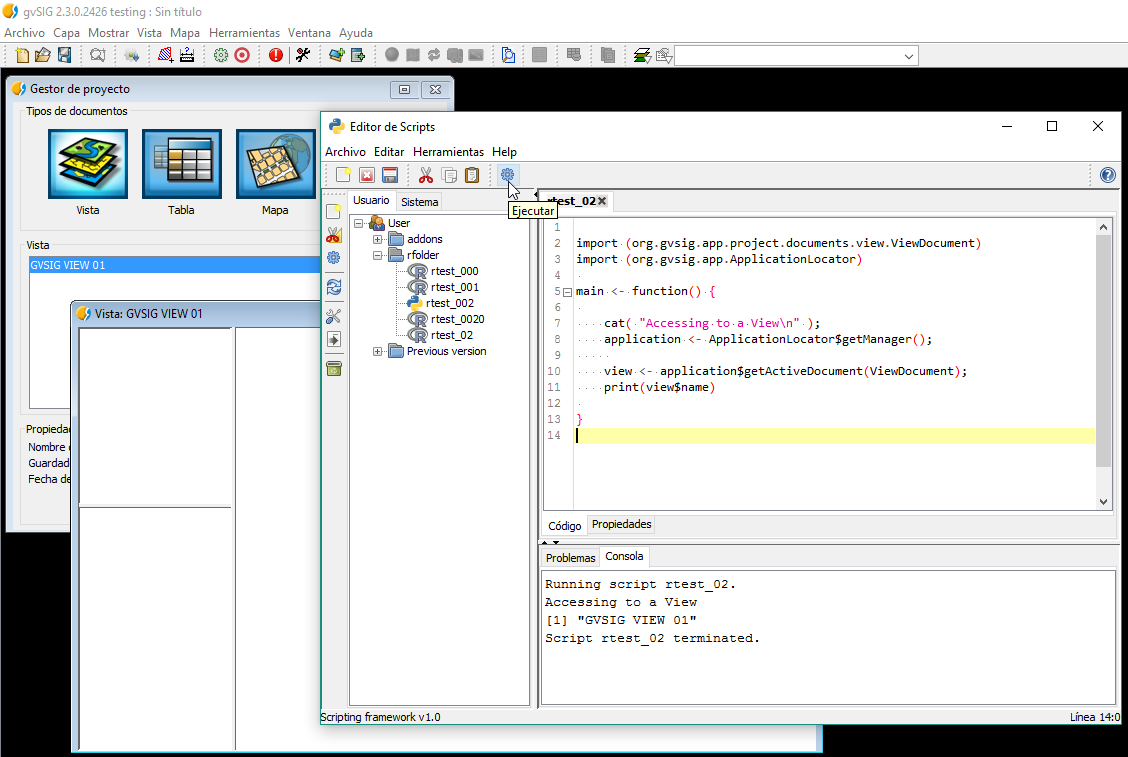Screen dimensions: 1128x757
Task: Create a new script with the new file icon
Action: pyautogui.click(x=343, y=174)
